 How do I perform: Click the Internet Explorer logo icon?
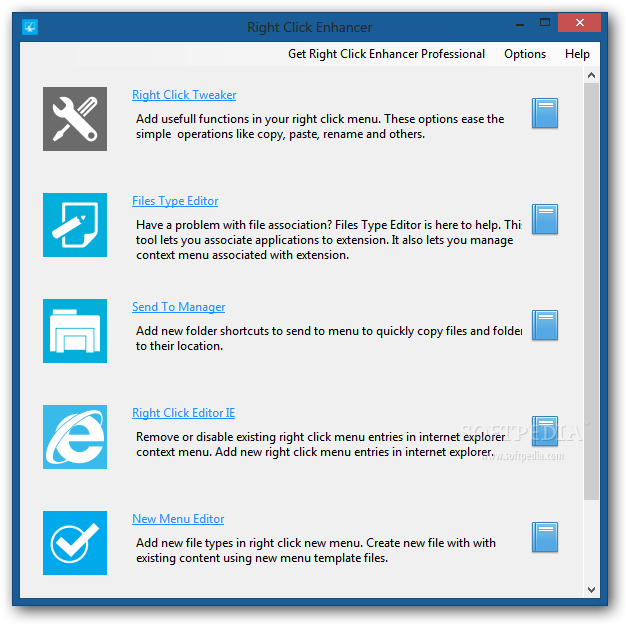click(75, 437)
